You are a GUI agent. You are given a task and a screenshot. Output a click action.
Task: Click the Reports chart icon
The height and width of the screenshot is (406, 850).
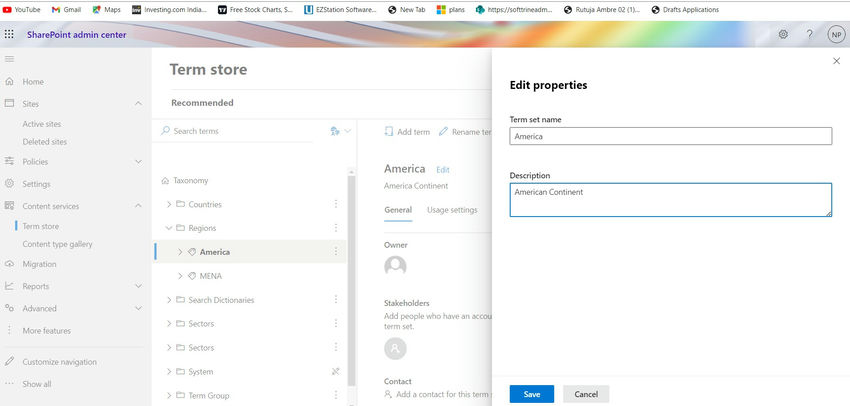click(9, 286)
